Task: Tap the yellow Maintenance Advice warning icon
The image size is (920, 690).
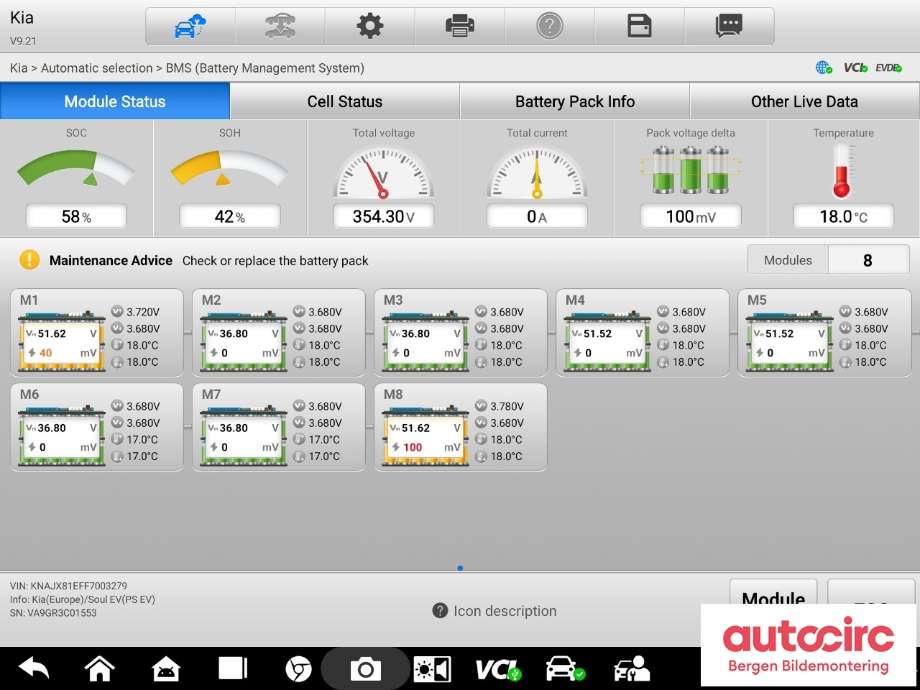Action: coord(29,260)
